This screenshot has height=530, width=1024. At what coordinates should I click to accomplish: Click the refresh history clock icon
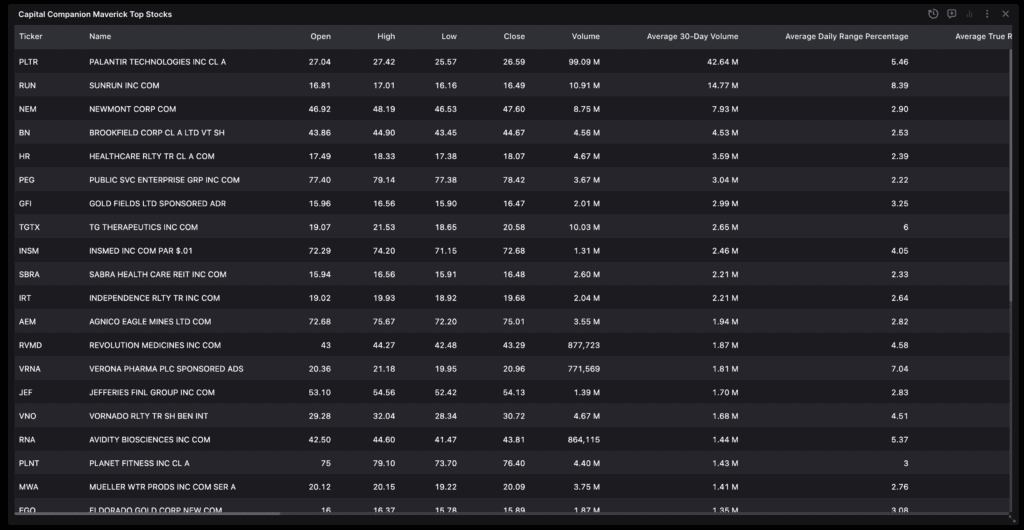(933, 14)
